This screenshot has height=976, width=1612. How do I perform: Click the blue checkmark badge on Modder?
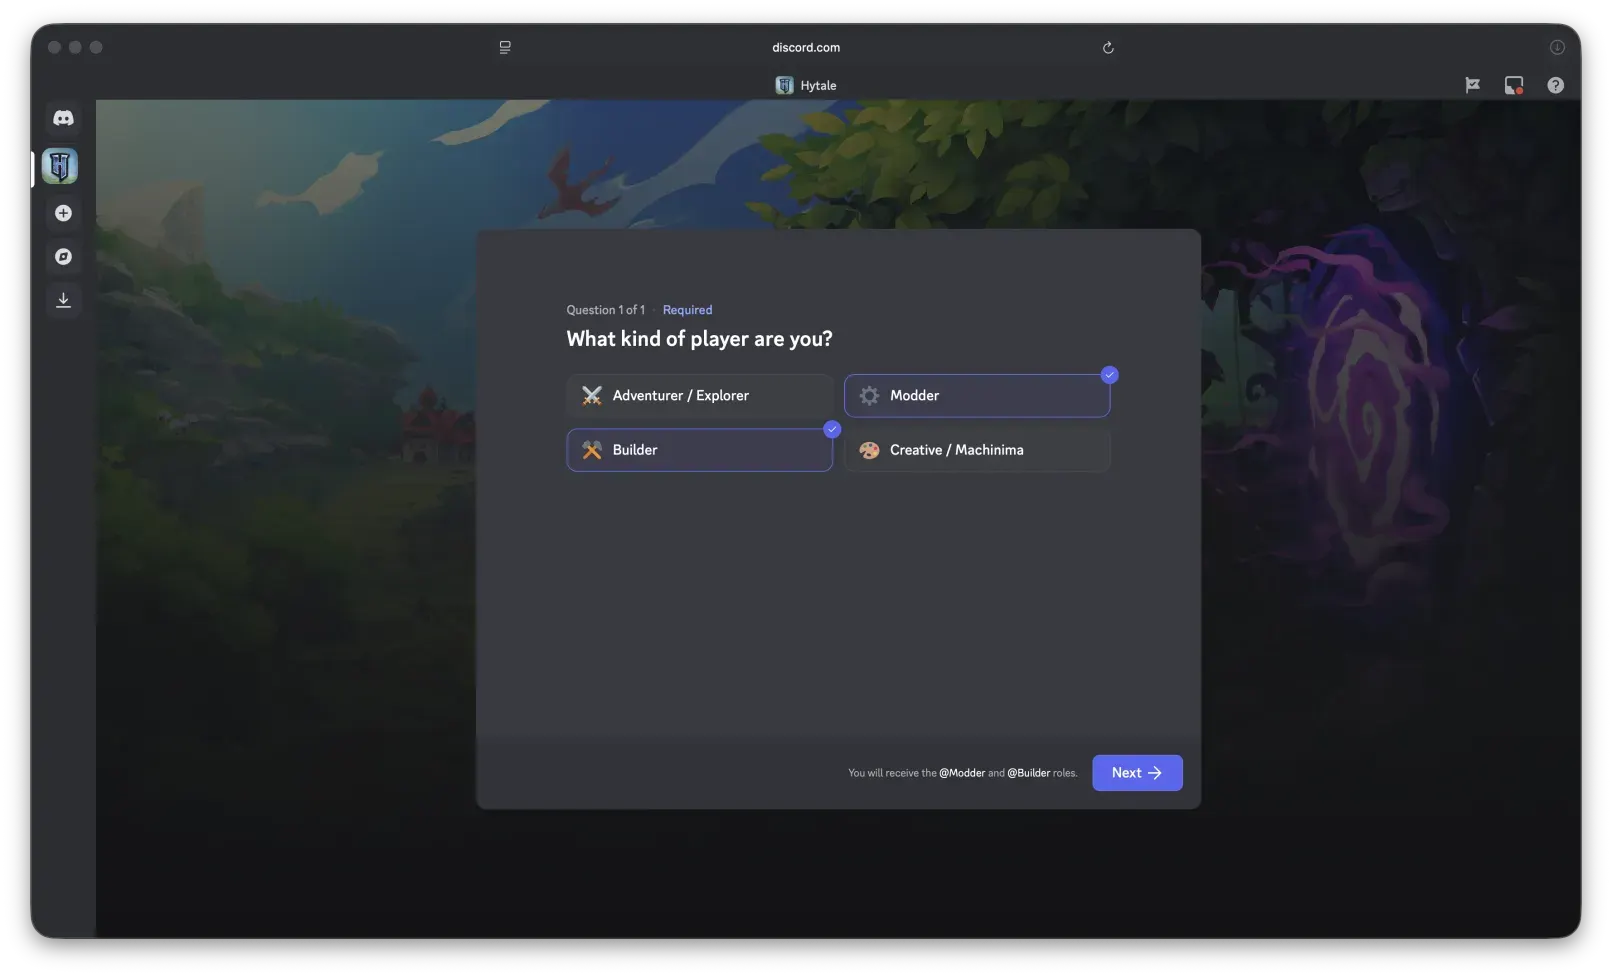pos(1109,375)
